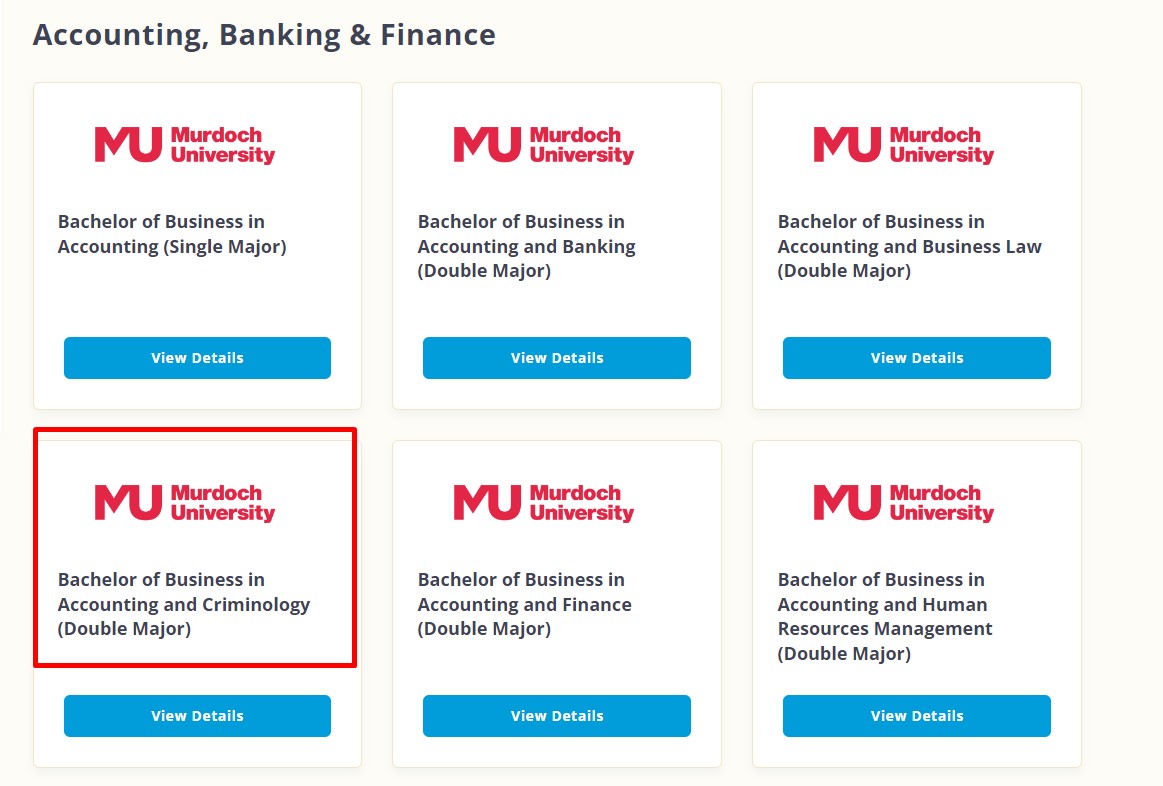1163x786 pixels.
Task: View Details for Accounting and Human Resources Management
Action: 917,716
